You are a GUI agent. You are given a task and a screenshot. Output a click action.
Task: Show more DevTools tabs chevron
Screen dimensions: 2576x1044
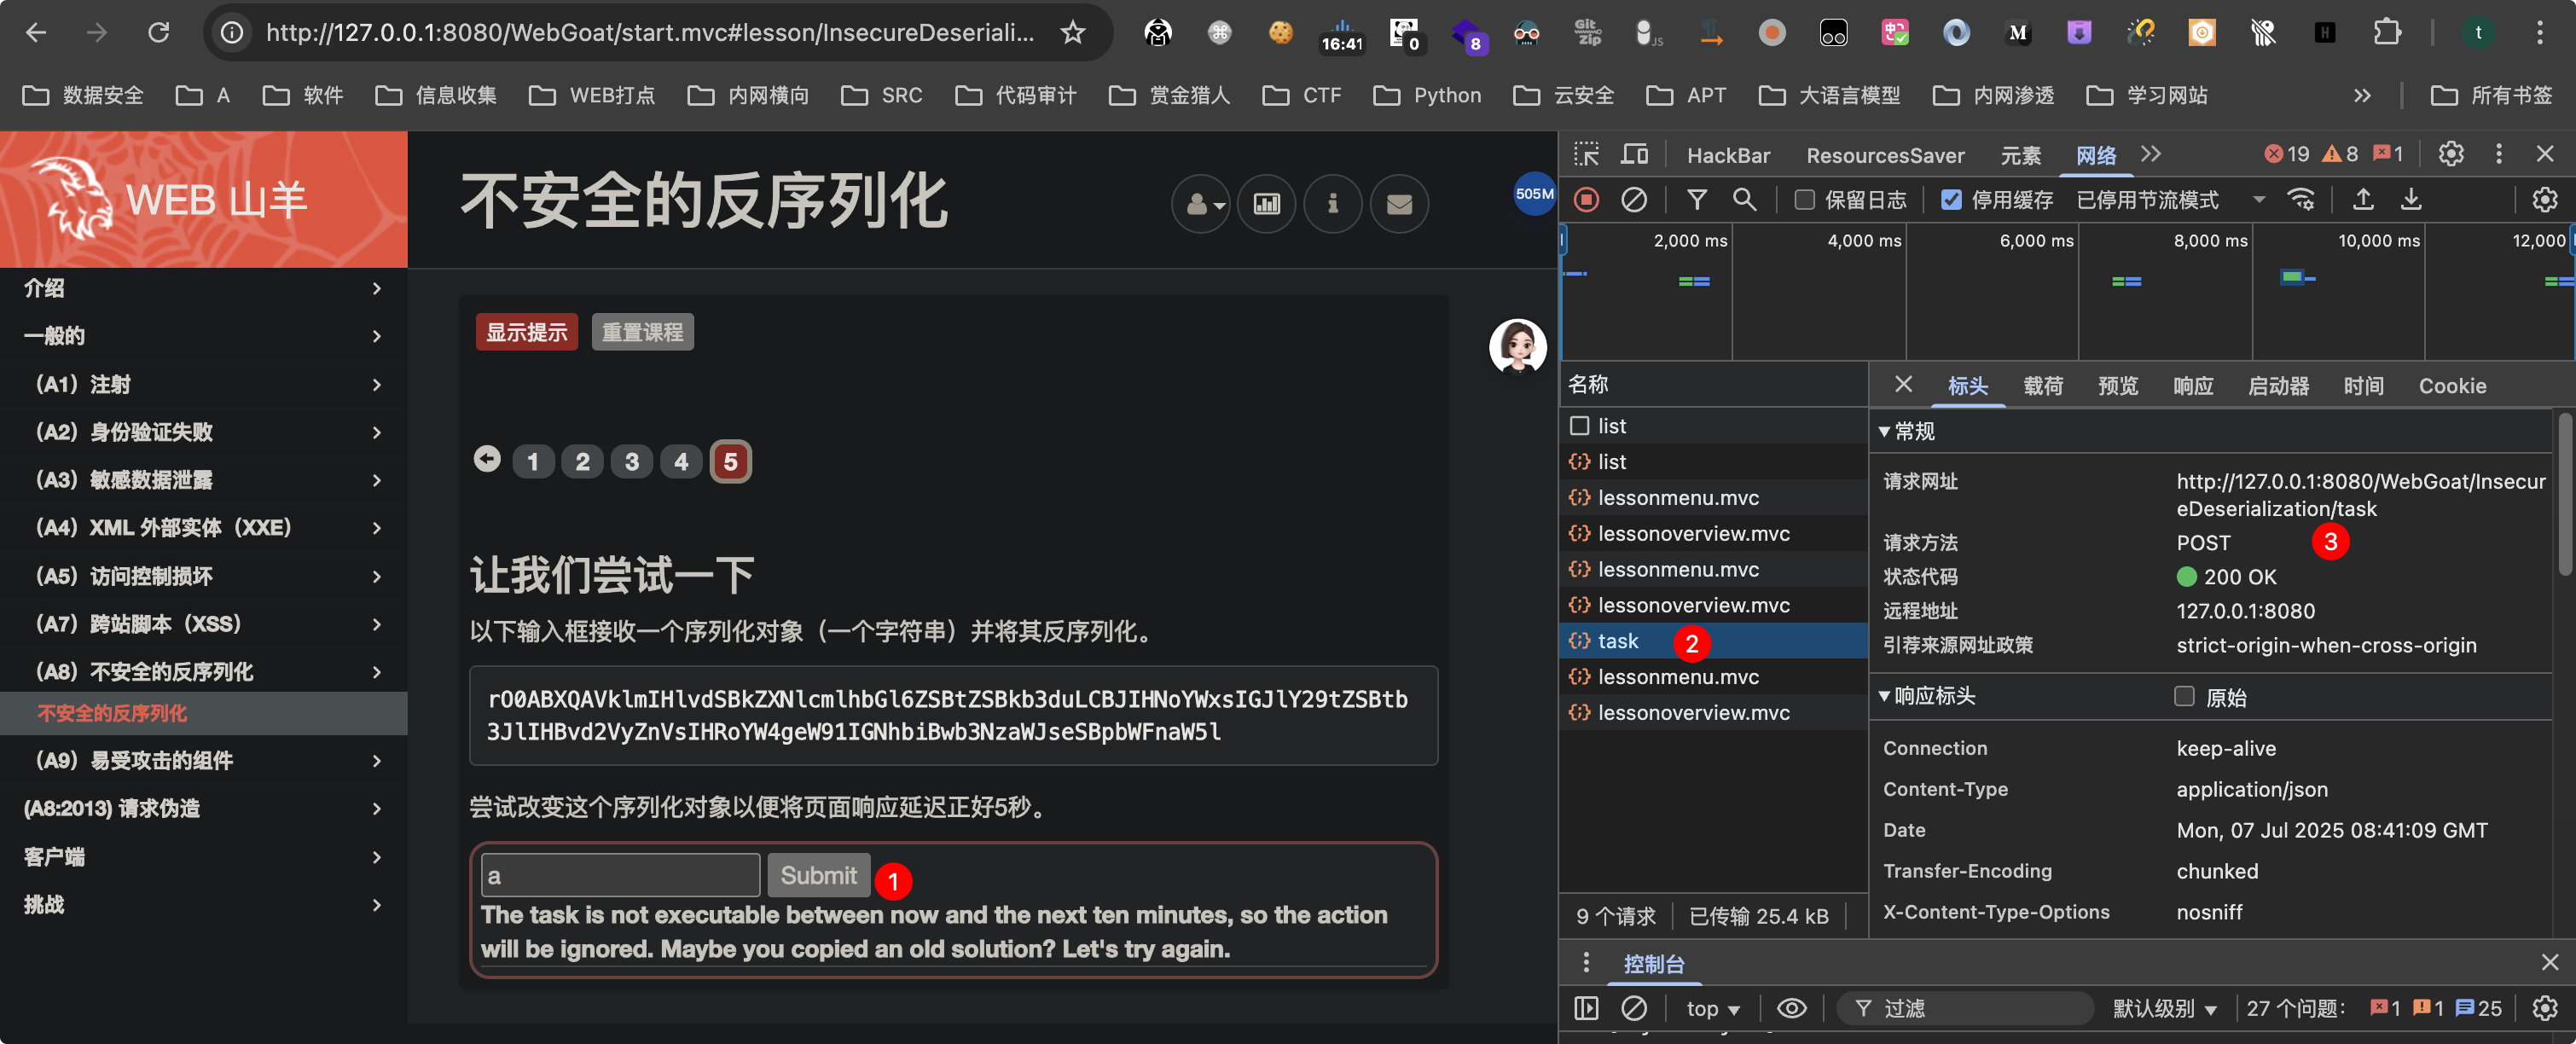click(x=2151, y=154)
